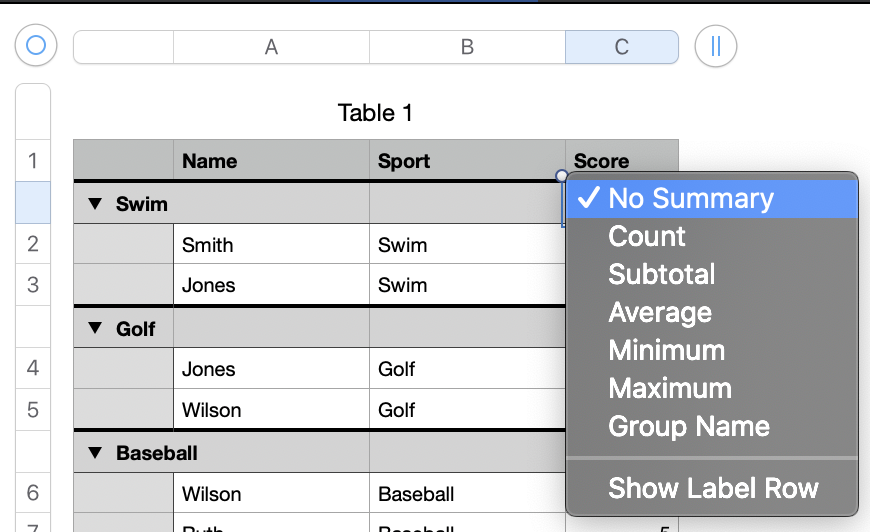Image resolution: width=870 pixels, height=532 pixels.
Task: Choose Count from summary menu
Action: click(x=647, y=236)
